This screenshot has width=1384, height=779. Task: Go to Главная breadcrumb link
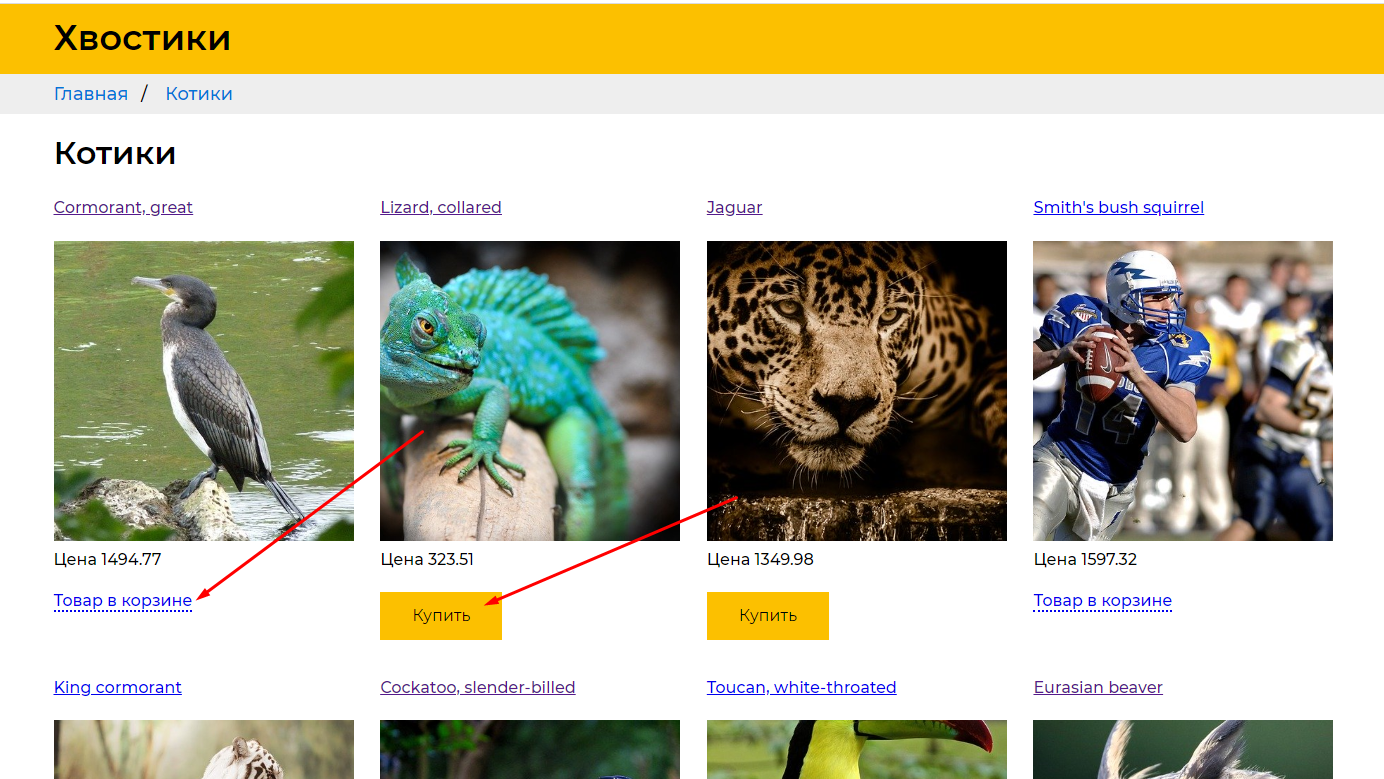91,94
